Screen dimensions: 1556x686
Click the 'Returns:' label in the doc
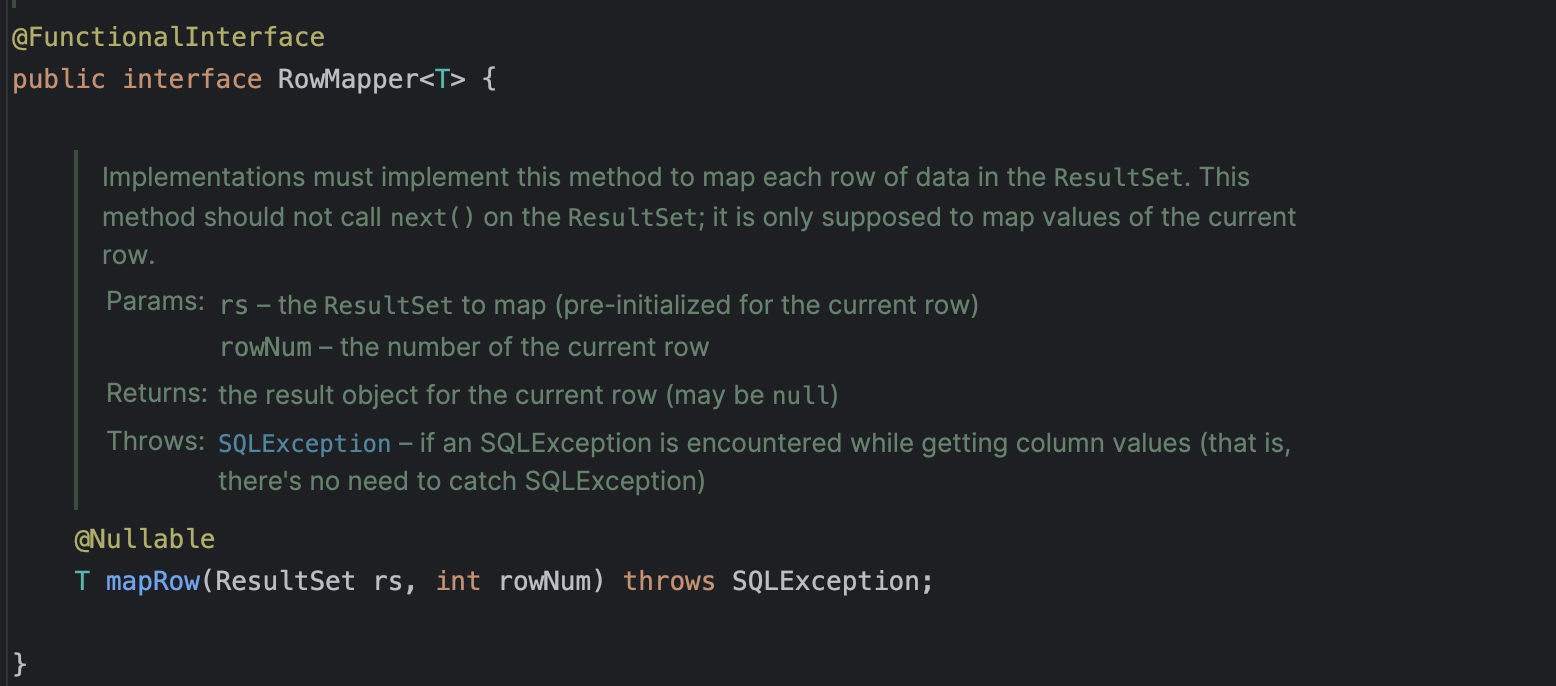coord(157,393)
